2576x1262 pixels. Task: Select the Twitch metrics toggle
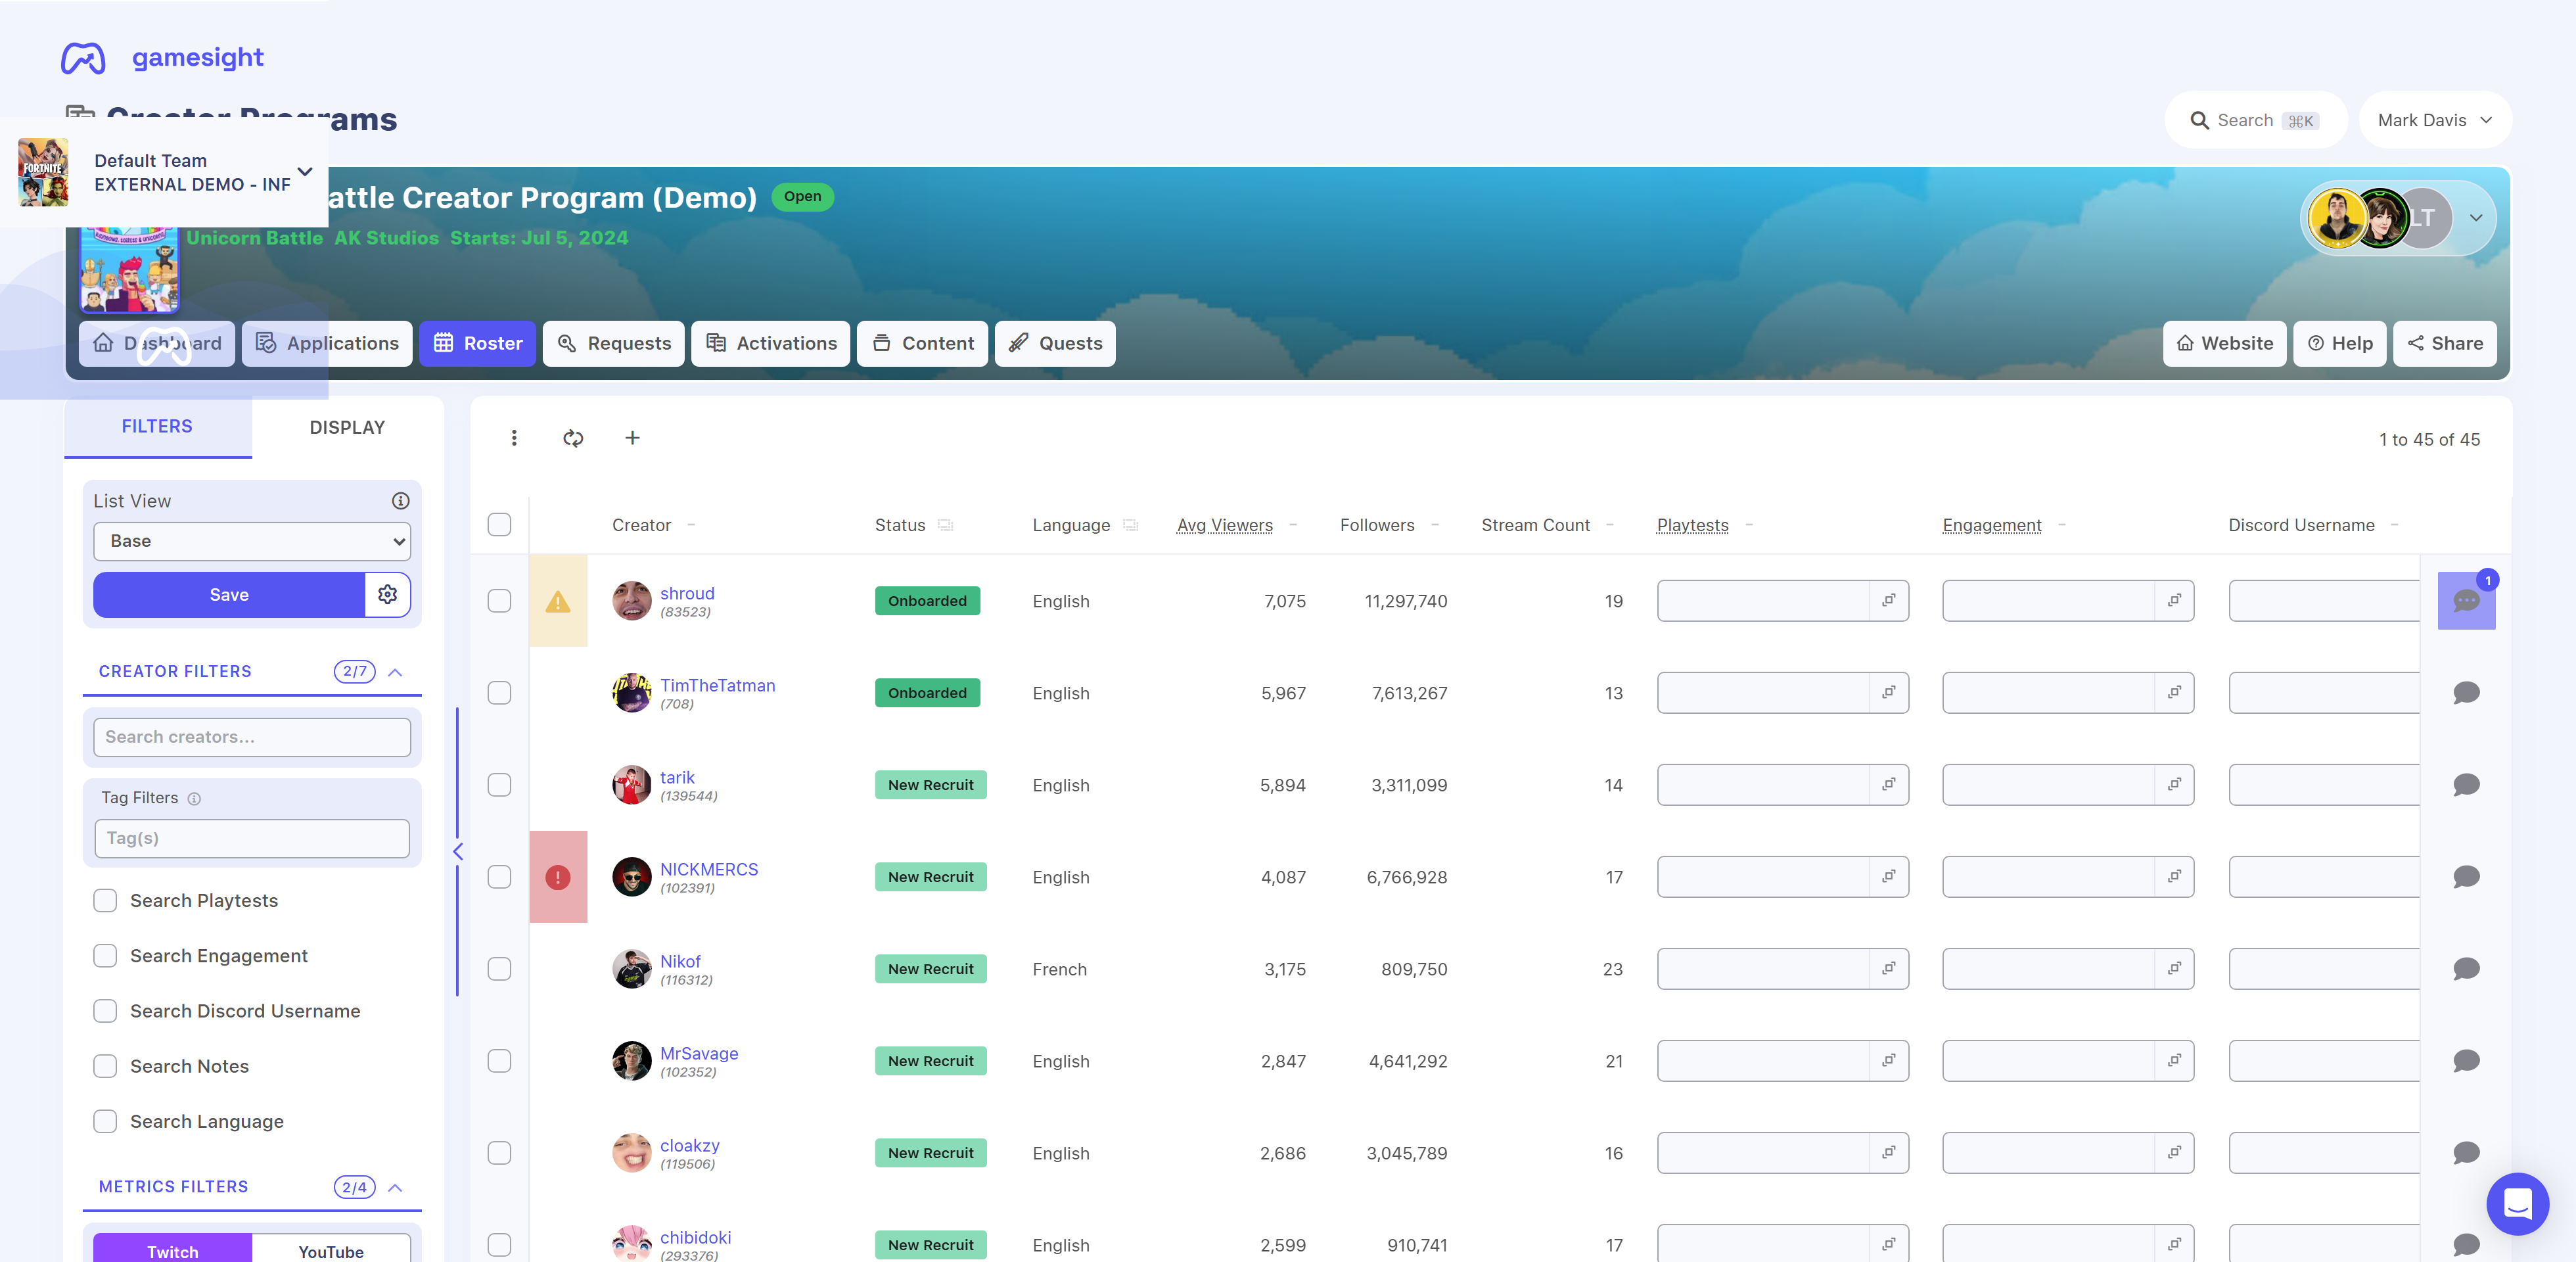[x=172, y=1249]
